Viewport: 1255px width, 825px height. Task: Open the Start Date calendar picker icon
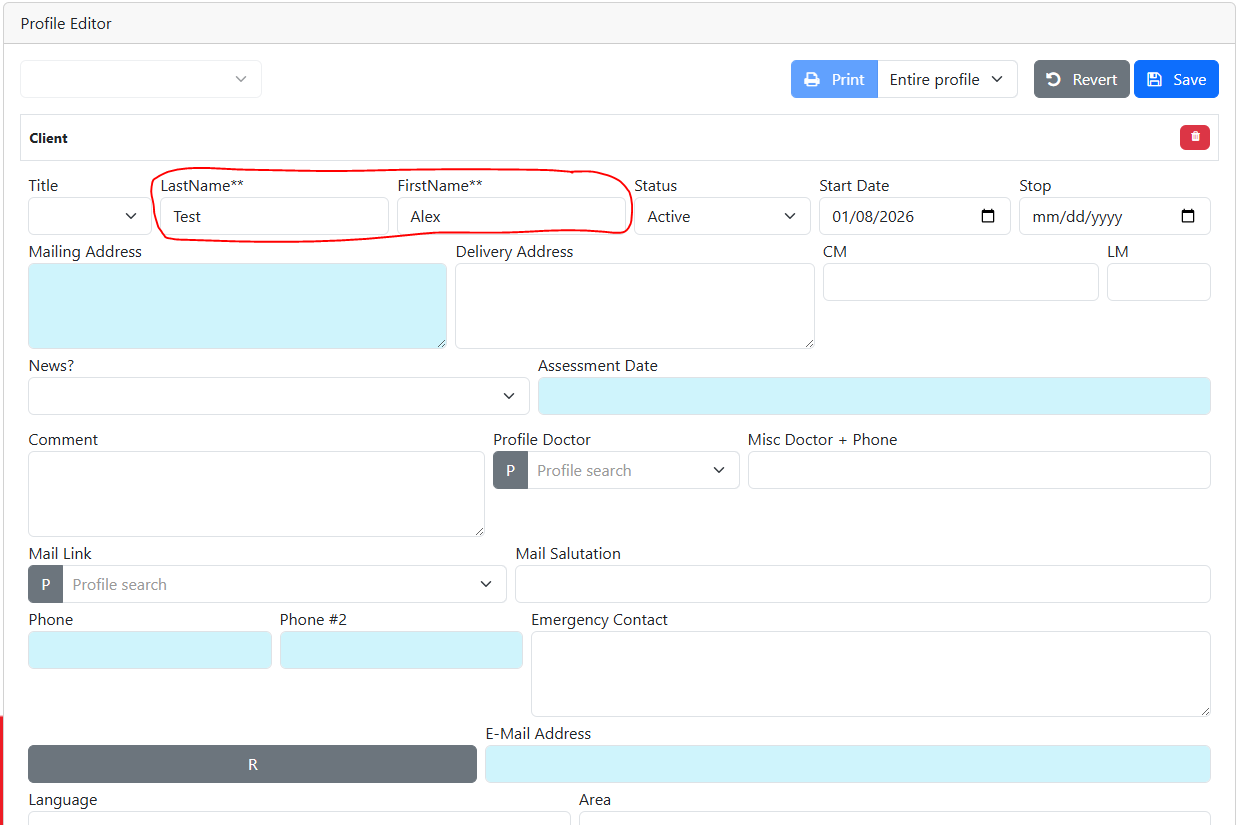click(x=988, y=216)
